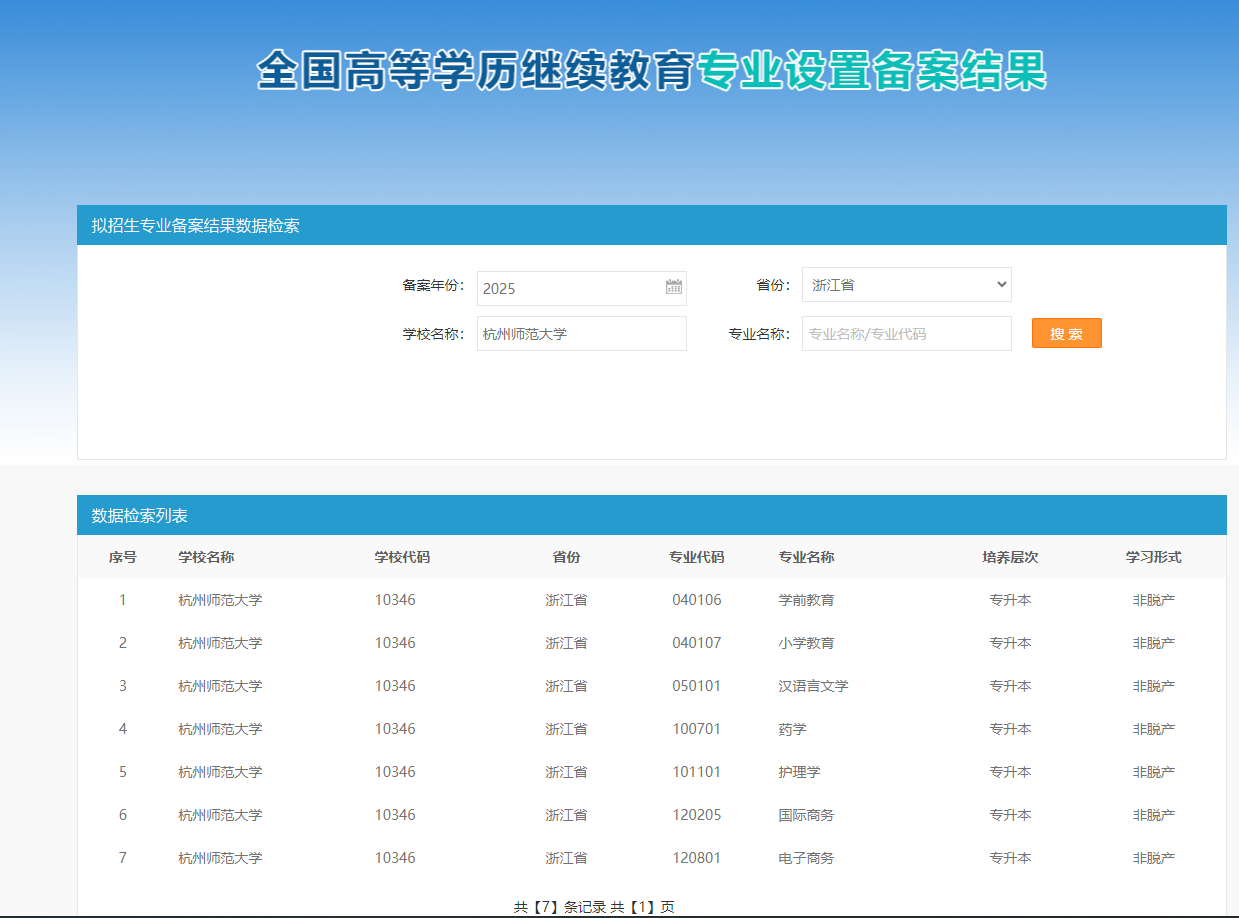
Task: Click the orange 搜索 search button
Action: (x=1066, y=334)
